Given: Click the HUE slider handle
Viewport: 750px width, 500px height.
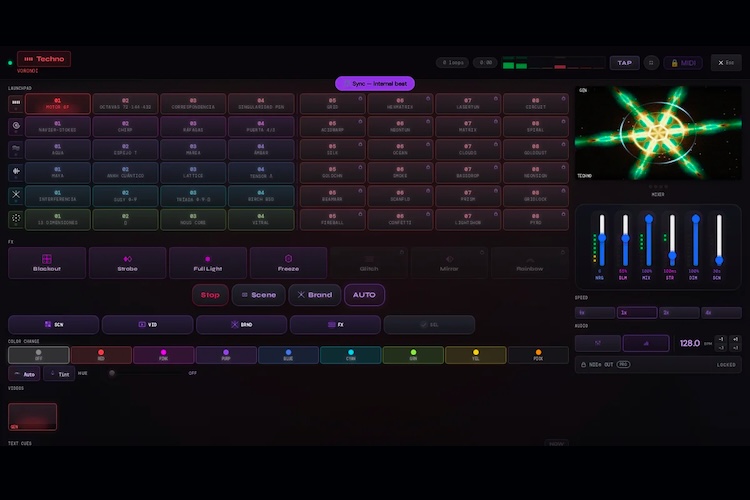Looking at the screenshot, I should [112, 373].
